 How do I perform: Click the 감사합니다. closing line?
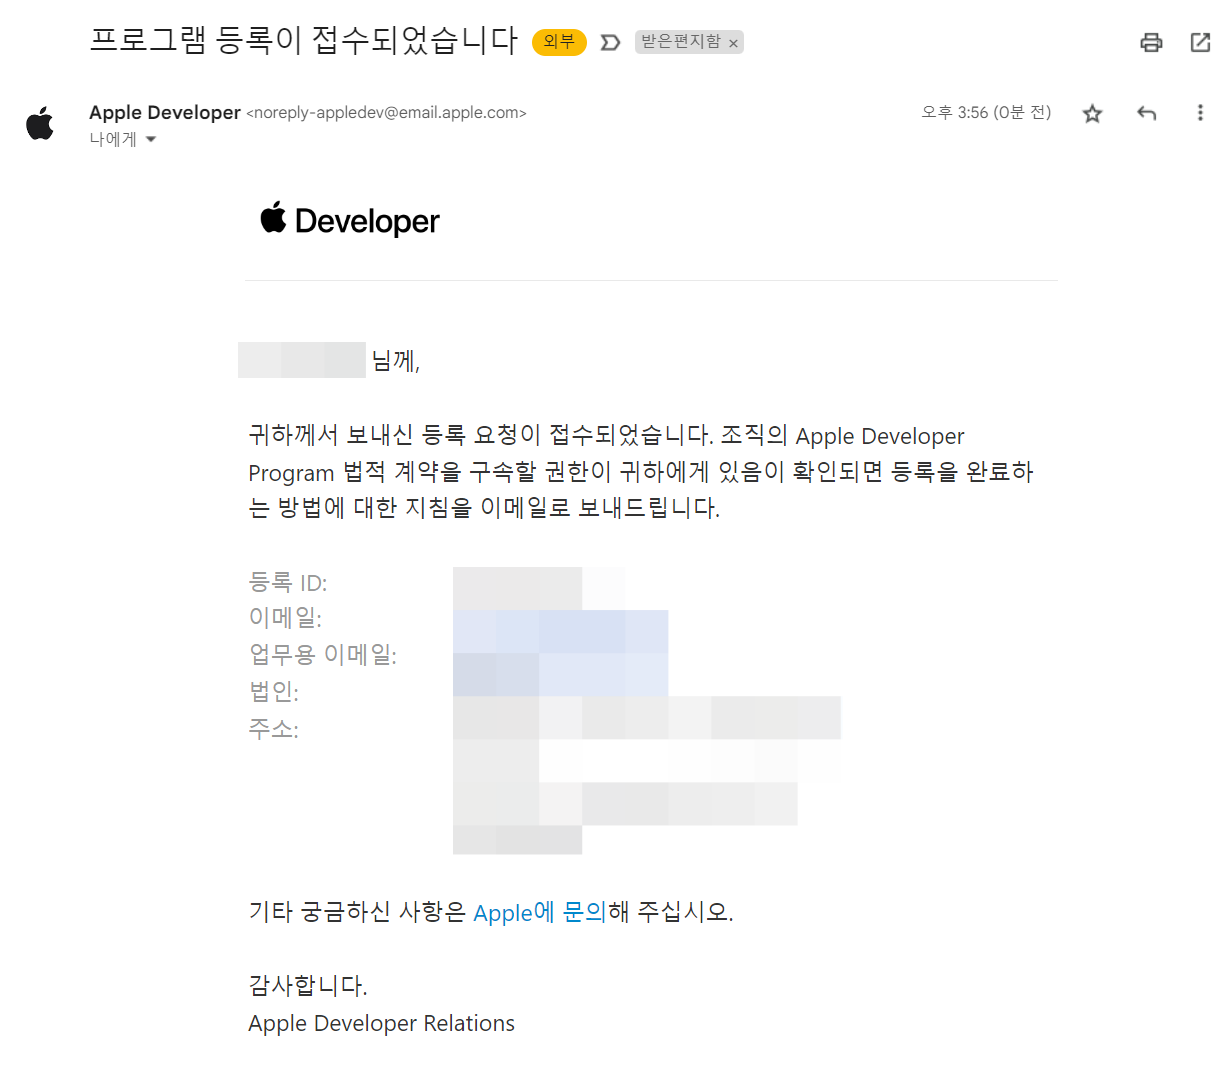308,986
